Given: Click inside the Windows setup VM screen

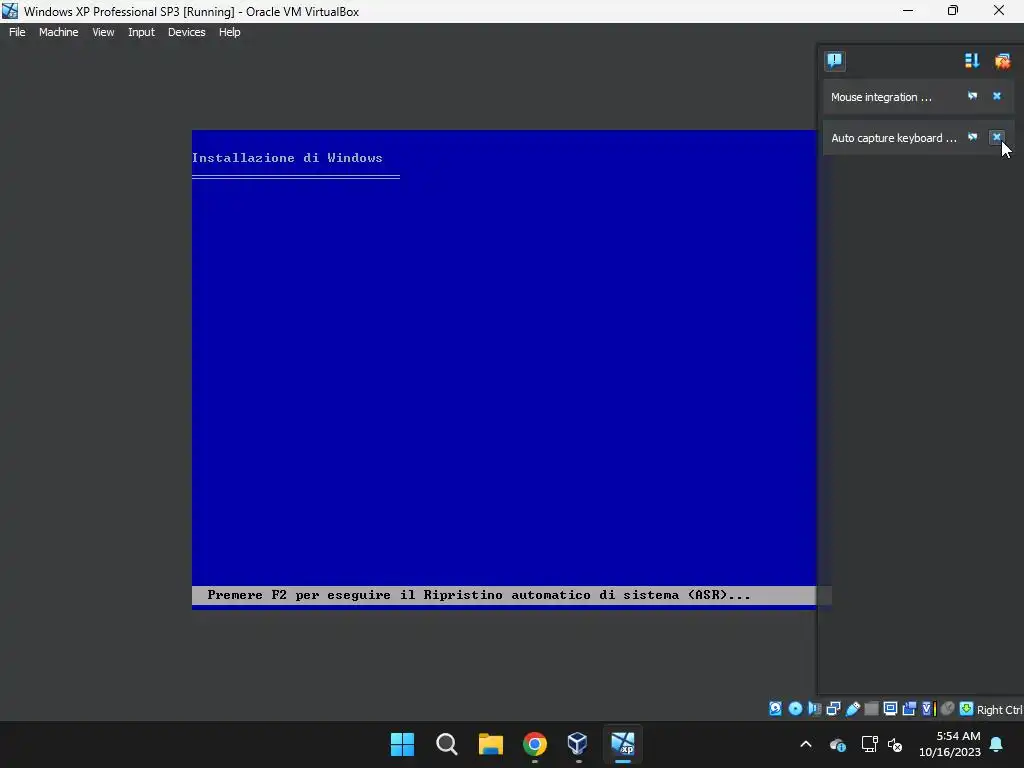Looking at the screenshot, I should point(504,369).
